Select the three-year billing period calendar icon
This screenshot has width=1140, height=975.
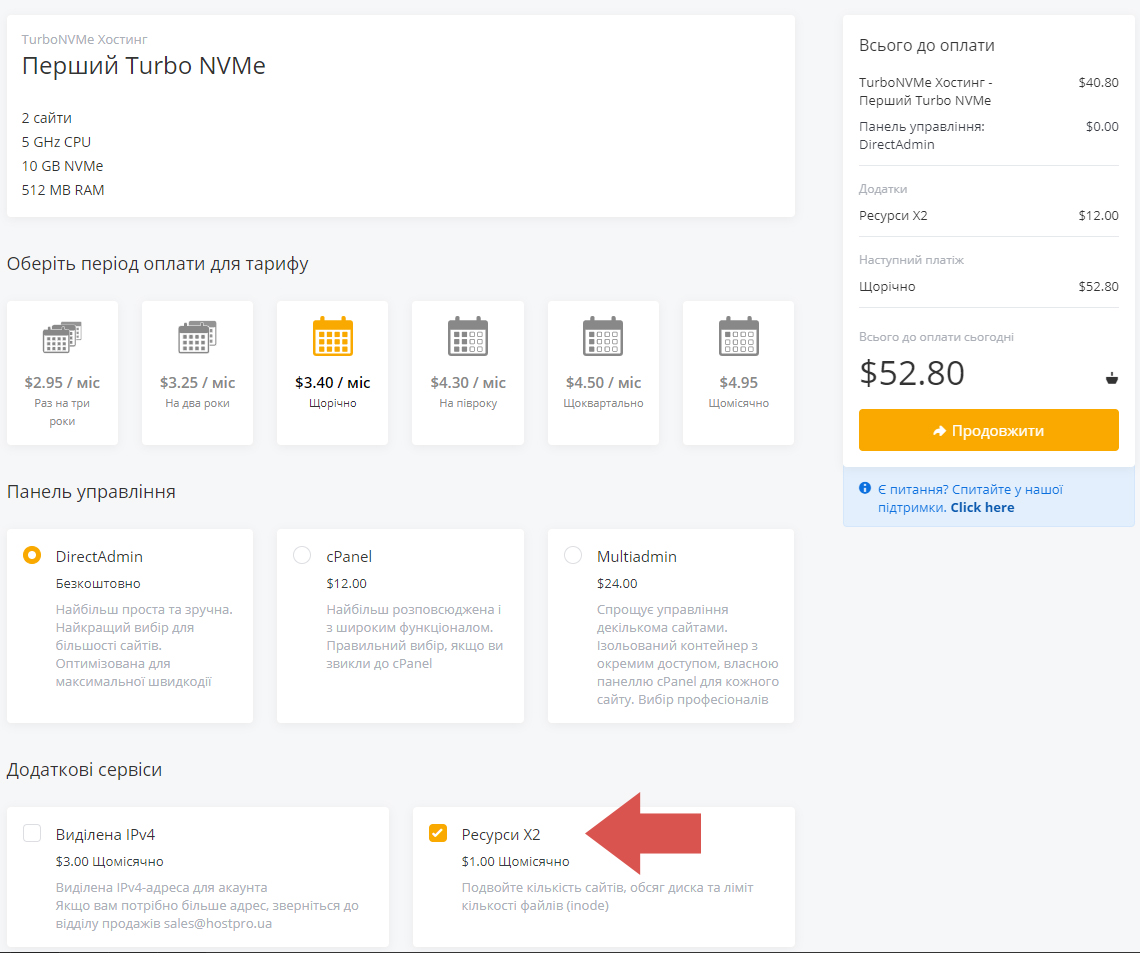pyautogui.click(x=62, y=337)
